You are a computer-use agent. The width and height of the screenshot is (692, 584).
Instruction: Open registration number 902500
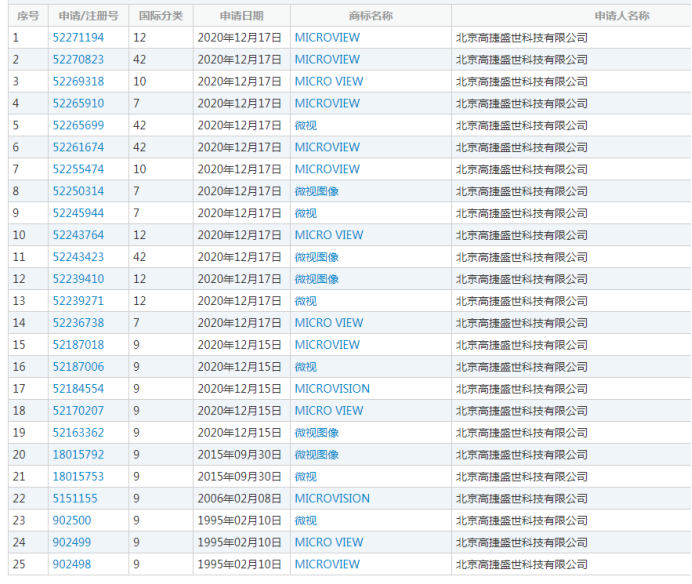tap(72, 520)
